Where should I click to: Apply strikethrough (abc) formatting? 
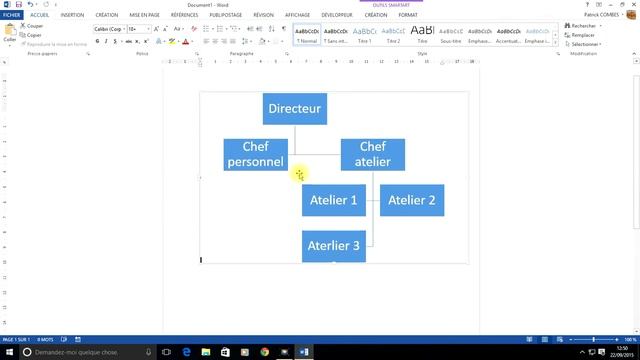pyautogui.click(x=129, y=41)
